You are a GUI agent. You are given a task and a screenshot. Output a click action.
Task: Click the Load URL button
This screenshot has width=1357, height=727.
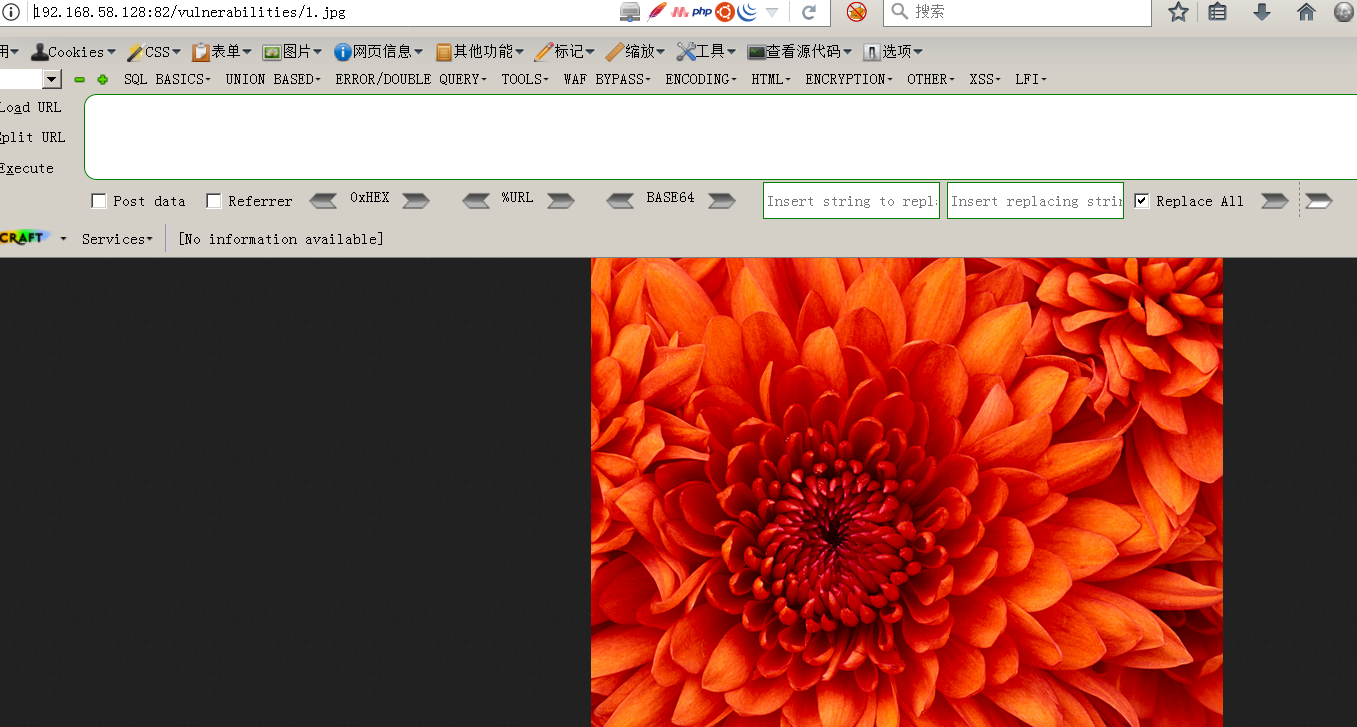click(x=31, y=107)
